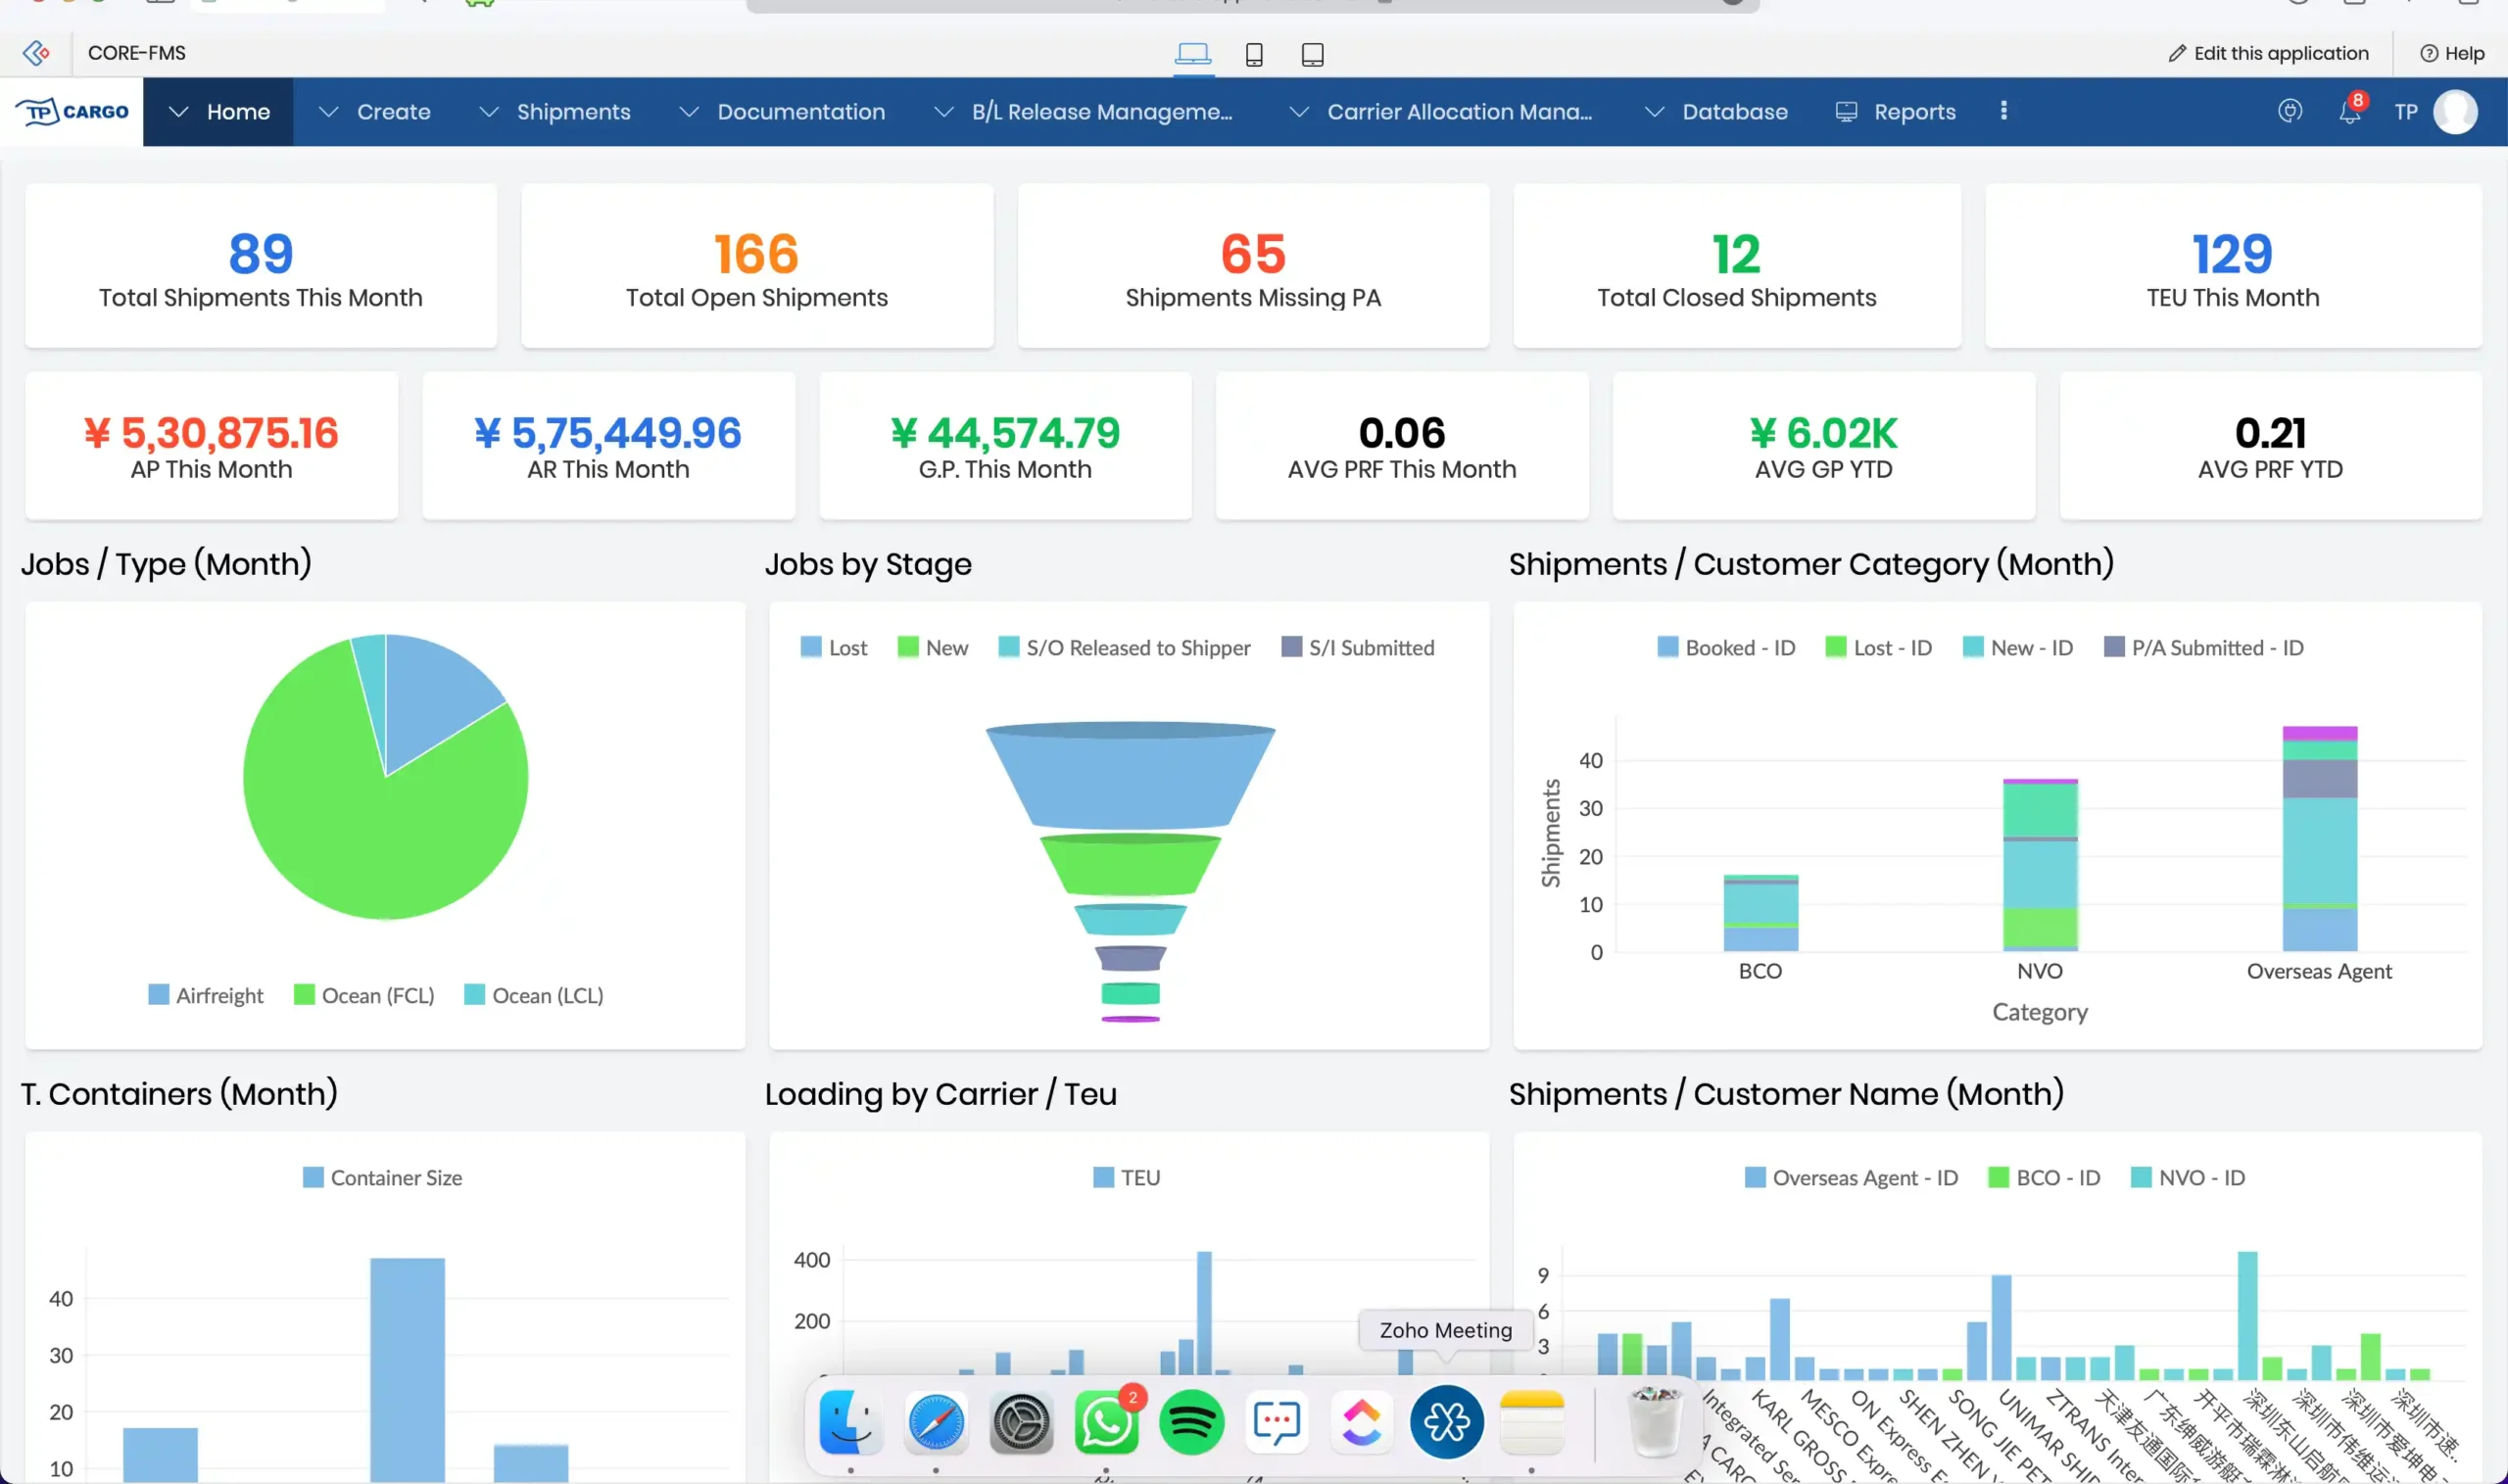The image size is (2508, 1484).
Task: Open the Shipments menu
Action: click(556, 112)
